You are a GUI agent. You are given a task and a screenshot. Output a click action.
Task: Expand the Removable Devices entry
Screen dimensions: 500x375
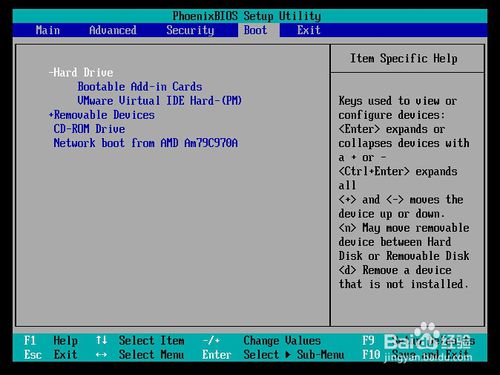[x=102, y=115]
